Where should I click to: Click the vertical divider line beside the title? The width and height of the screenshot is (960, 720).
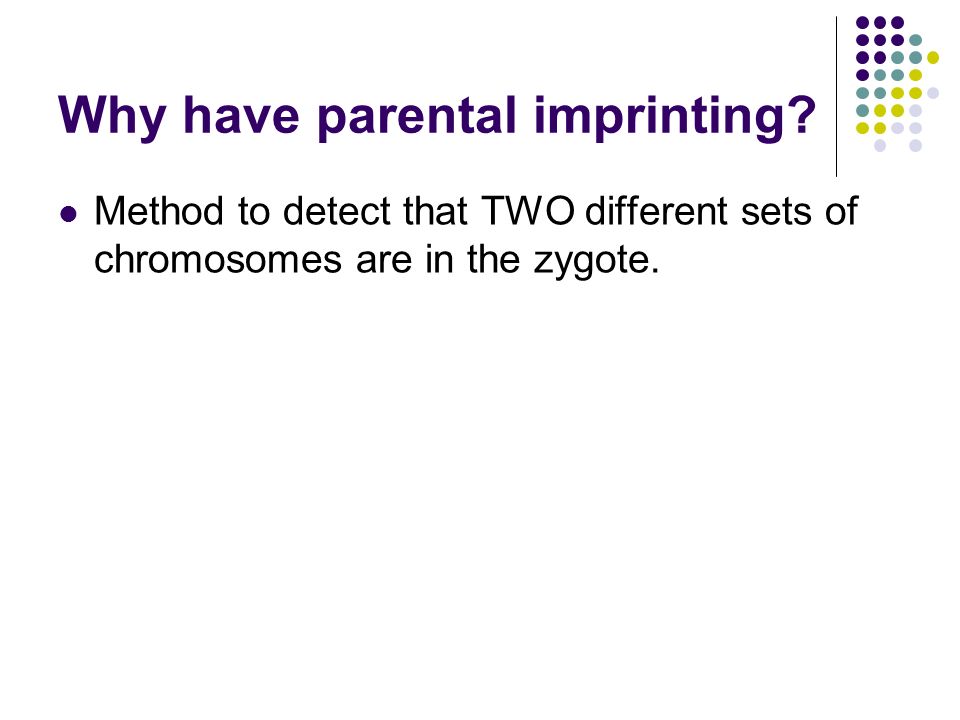click(x=836, y=97)
